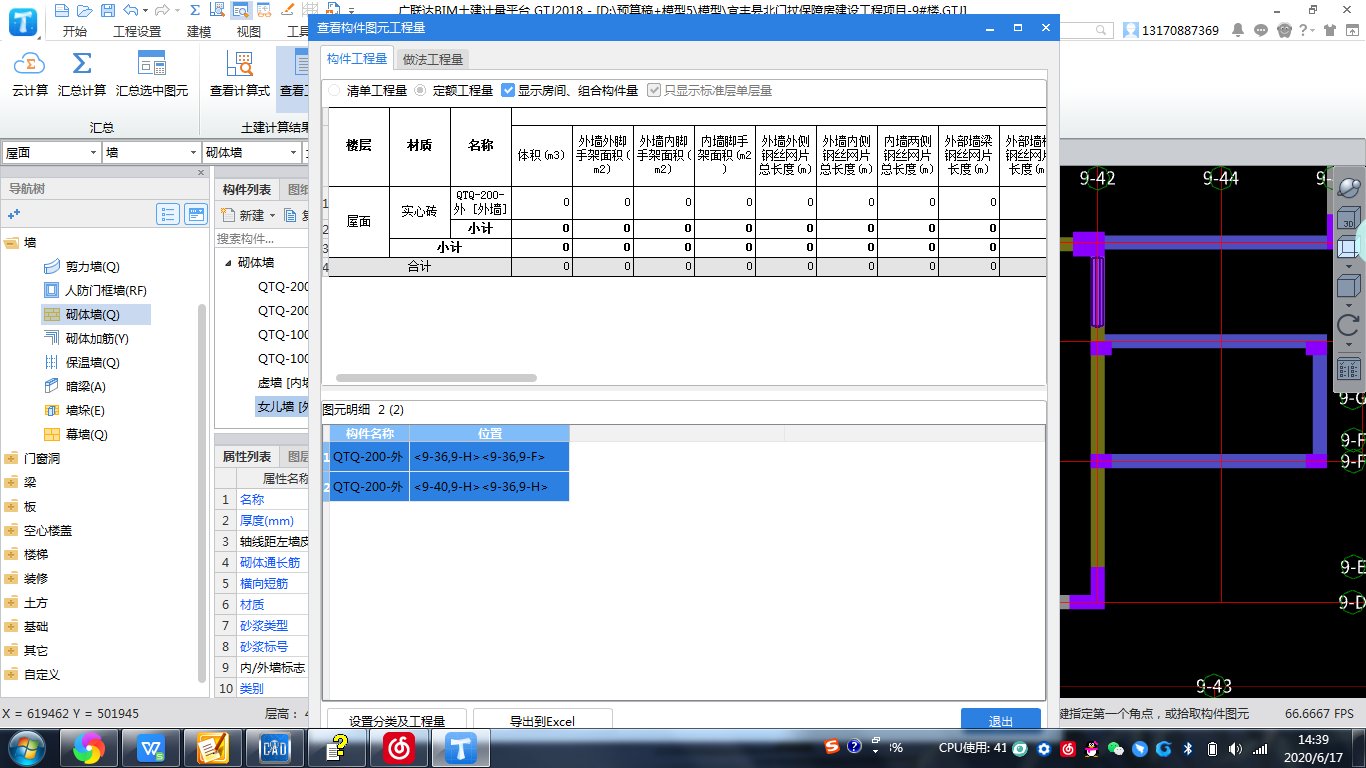The image size is (1366, 768).
Task: Click the wireframe box view icon
Action: click(1349, 247)
